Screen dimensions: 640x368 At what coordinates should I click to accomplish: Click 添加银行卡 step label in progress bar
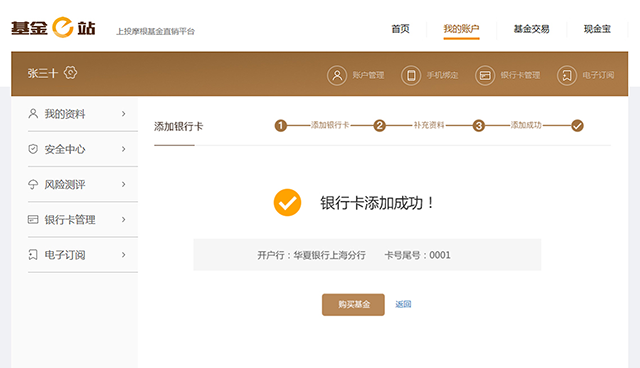pyautogui.click(x=330, y=125)
